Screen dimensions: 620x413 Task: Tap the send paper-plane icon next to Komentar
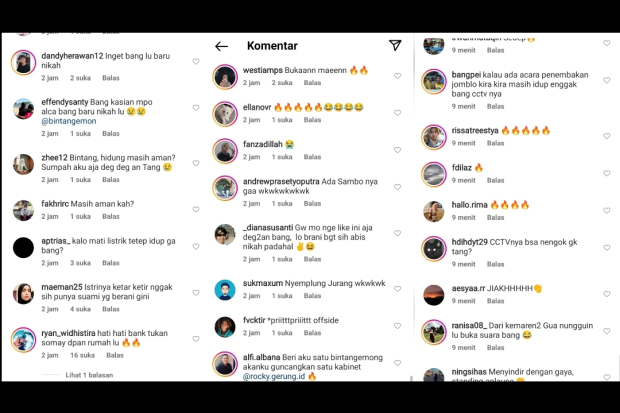(x=395, y=45)
